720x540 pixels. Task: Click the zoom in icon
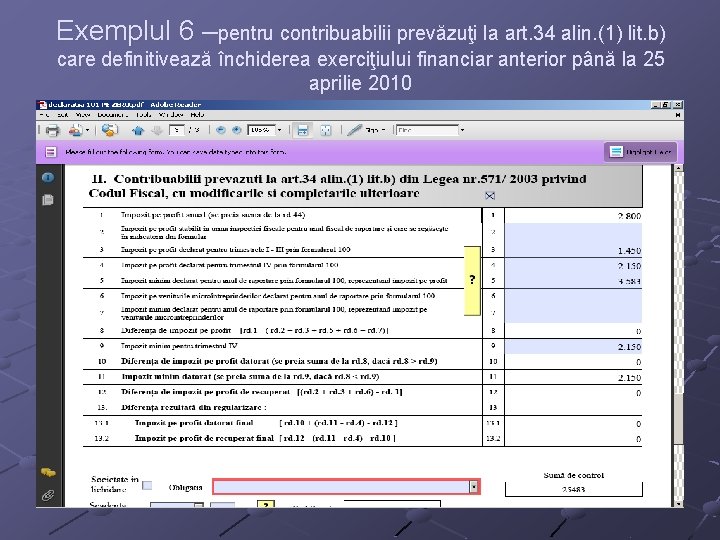[x=236, y=130]
